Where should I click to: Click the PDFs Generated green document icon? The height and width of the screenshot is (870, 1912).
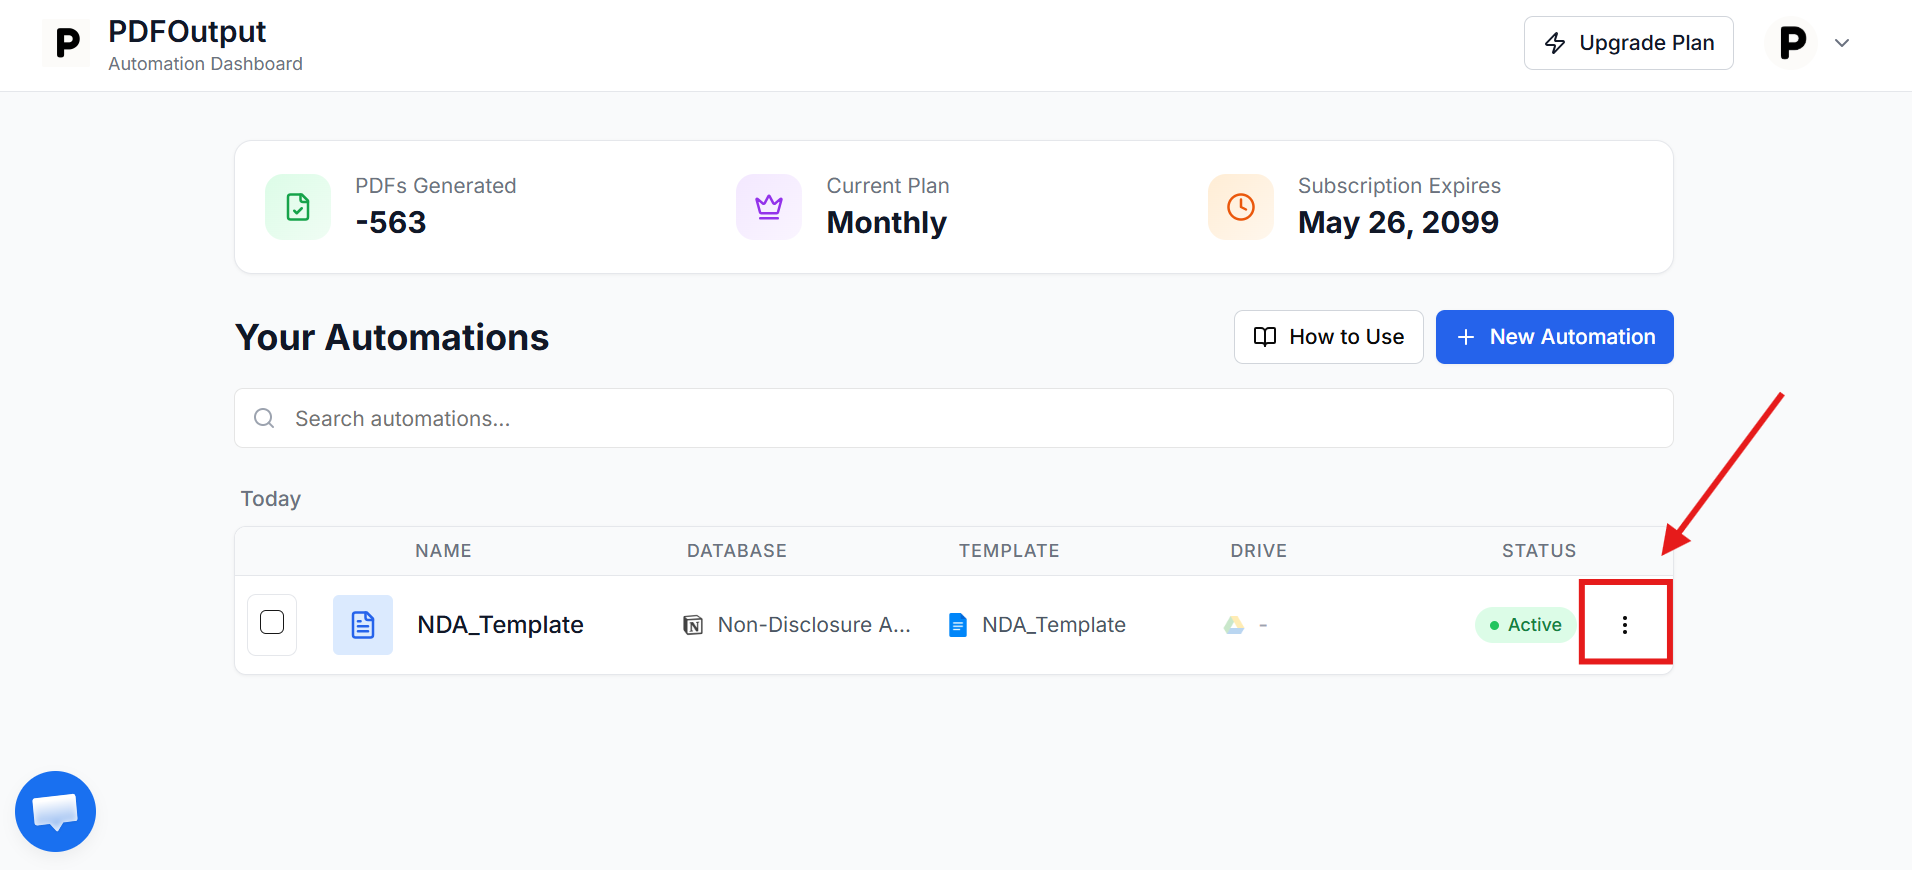click(x=298, y=207)
